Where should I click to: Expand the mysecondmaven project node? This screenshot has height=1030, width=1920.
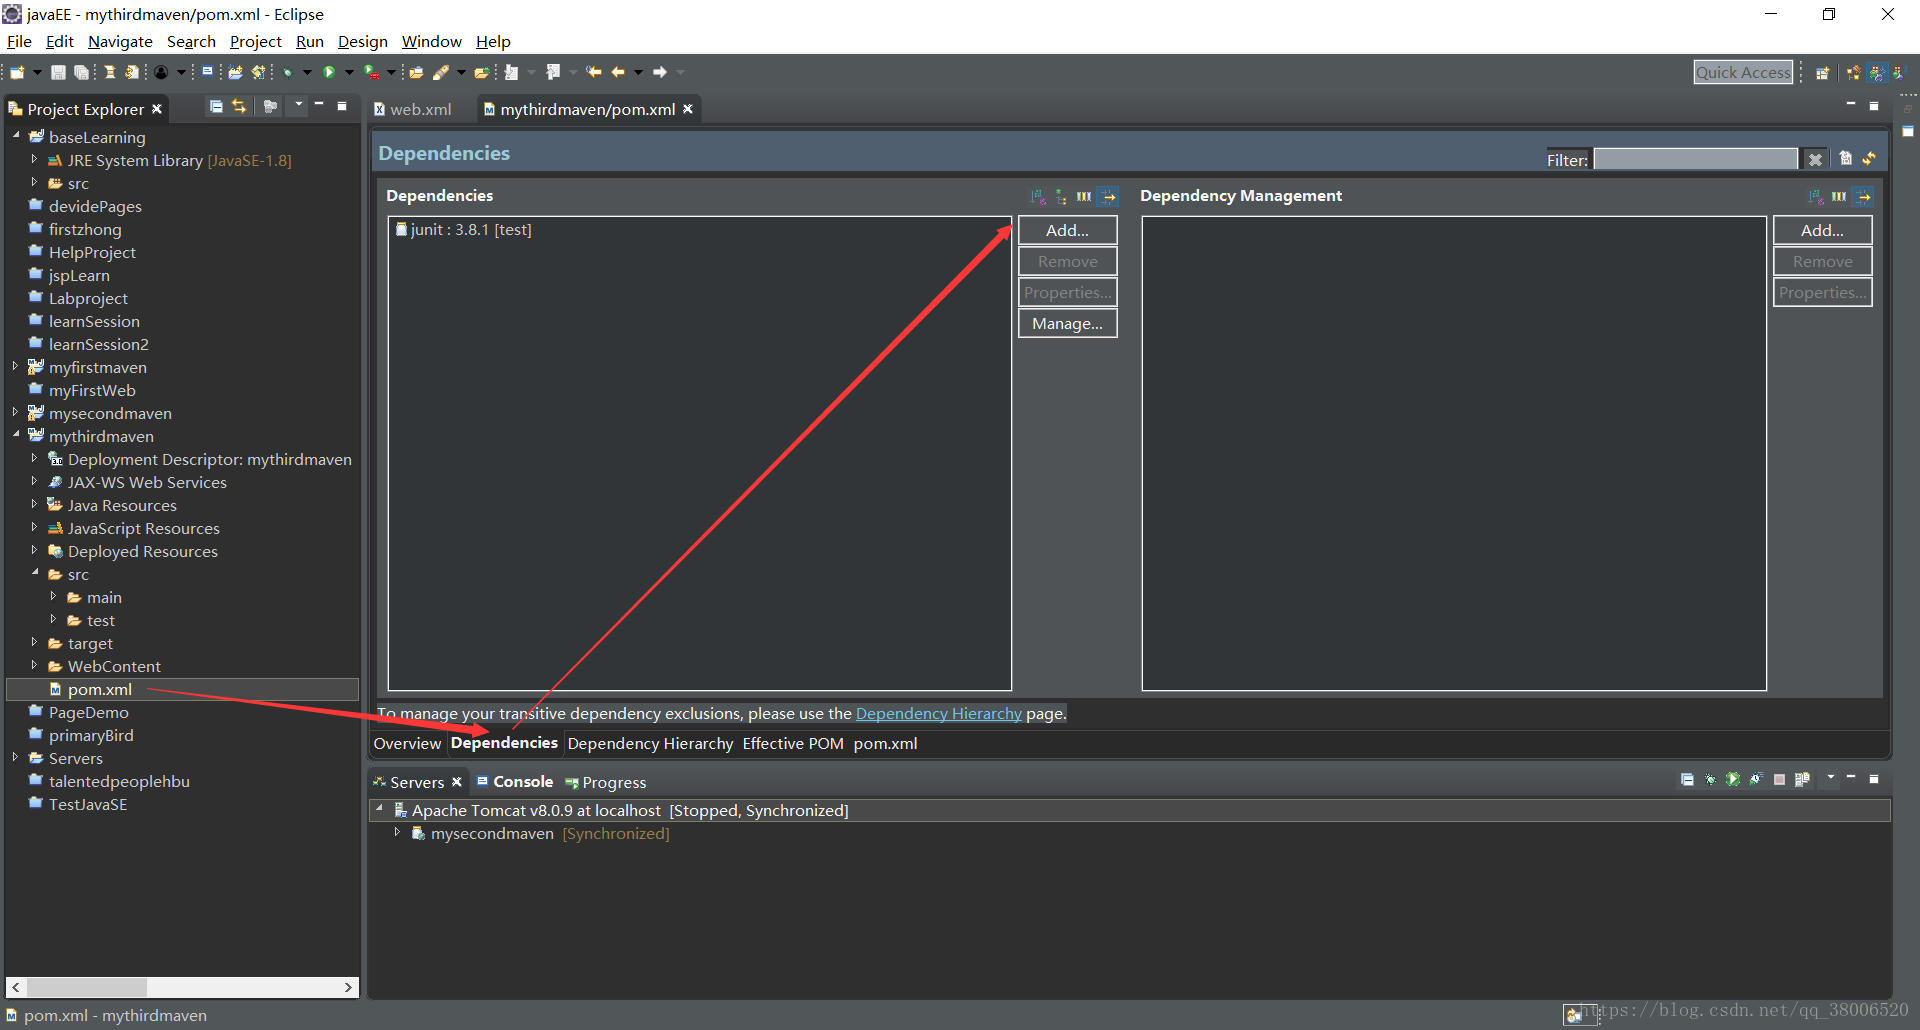coord(17,413)
